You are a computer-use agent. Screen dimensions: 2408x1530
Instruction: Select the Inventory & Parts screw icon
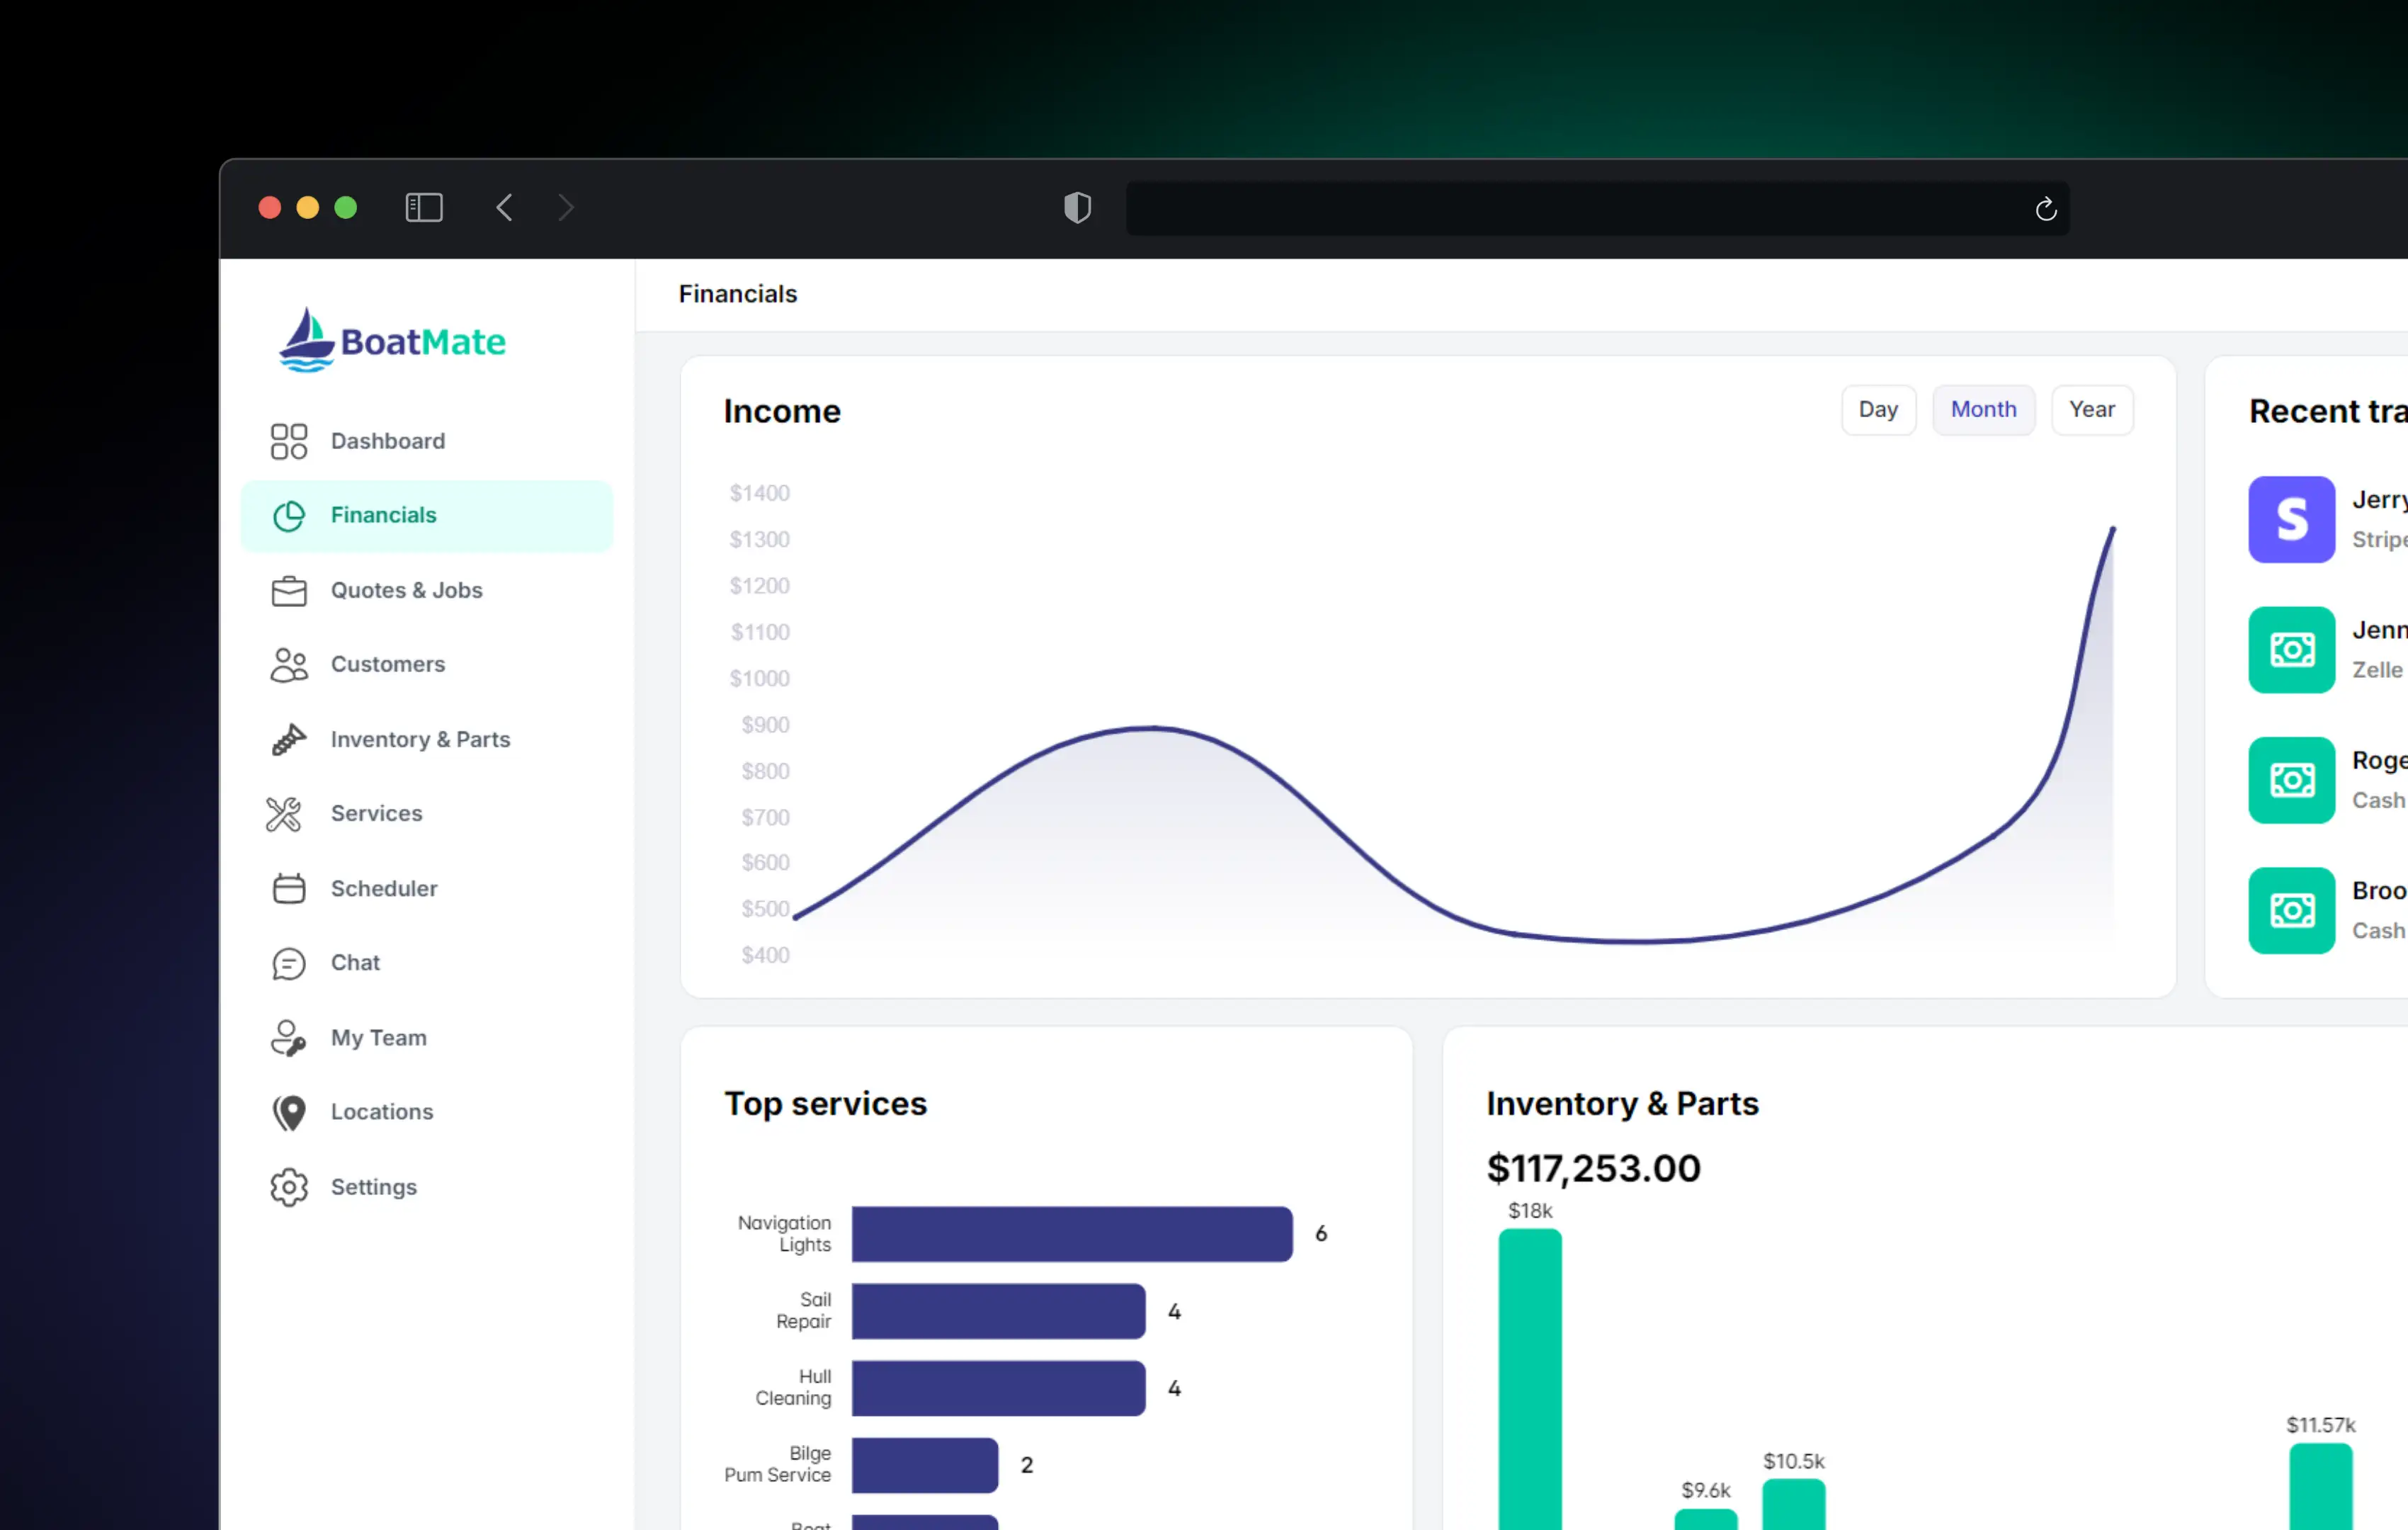pyautogui.click(x=288, y=739)
